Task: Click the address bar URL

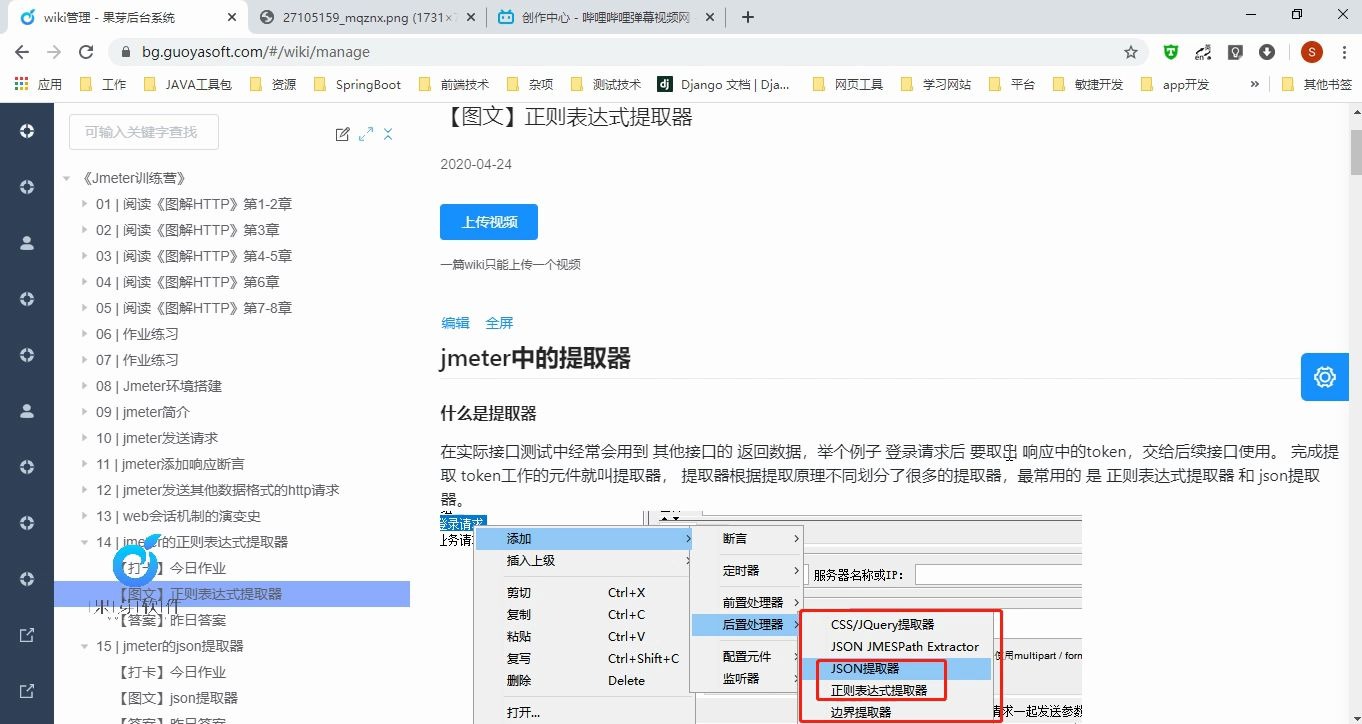Action: point(255,52)
